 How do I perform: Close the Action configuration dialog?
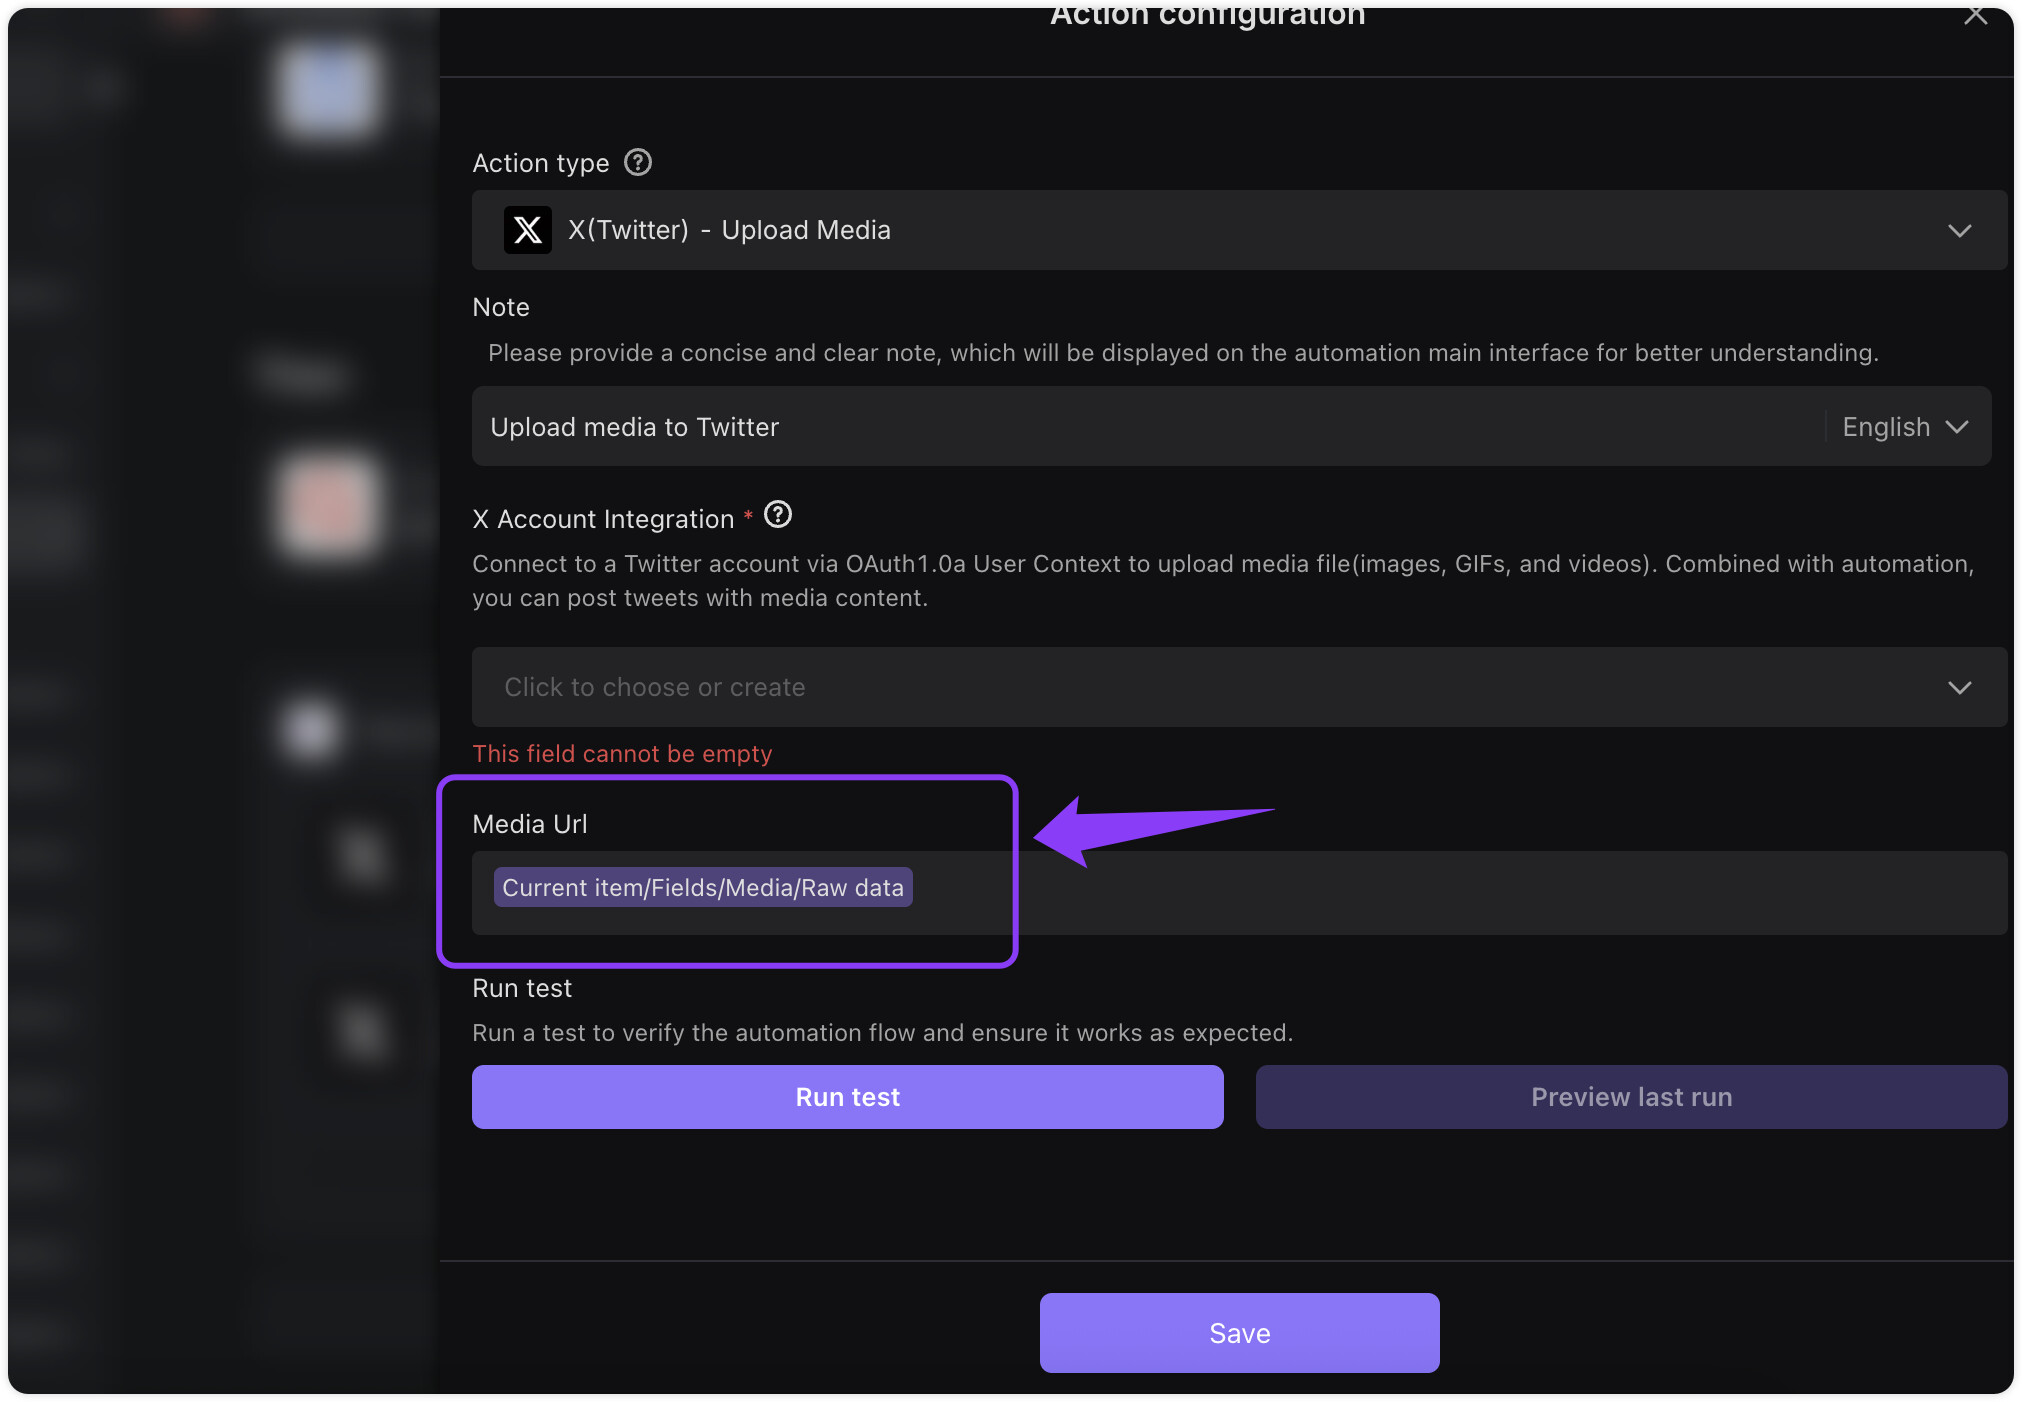click(x=1975, y=14)
